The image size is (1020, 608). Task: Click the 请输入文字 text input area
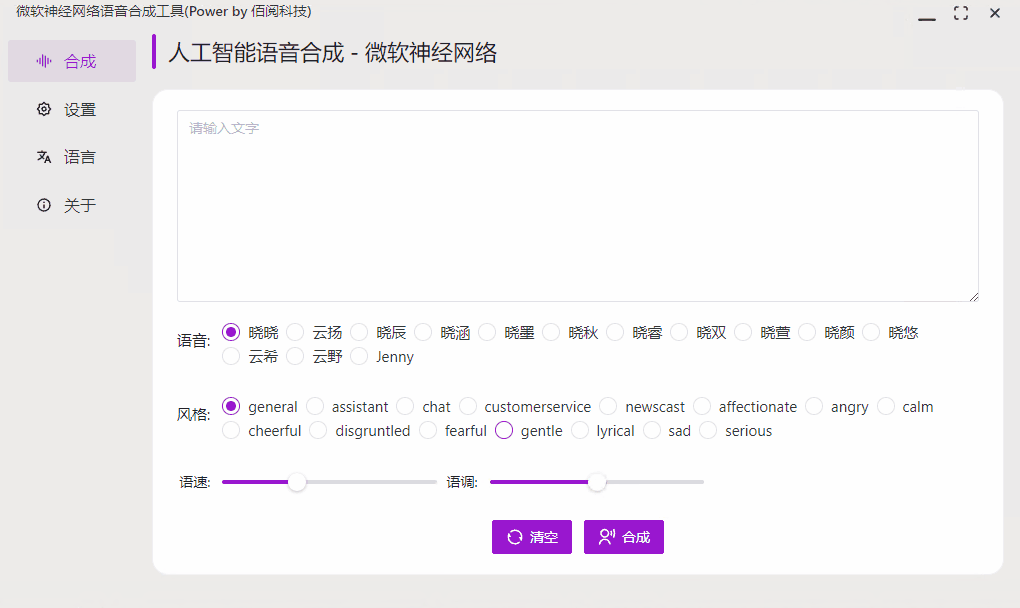(x=578, y=206)
